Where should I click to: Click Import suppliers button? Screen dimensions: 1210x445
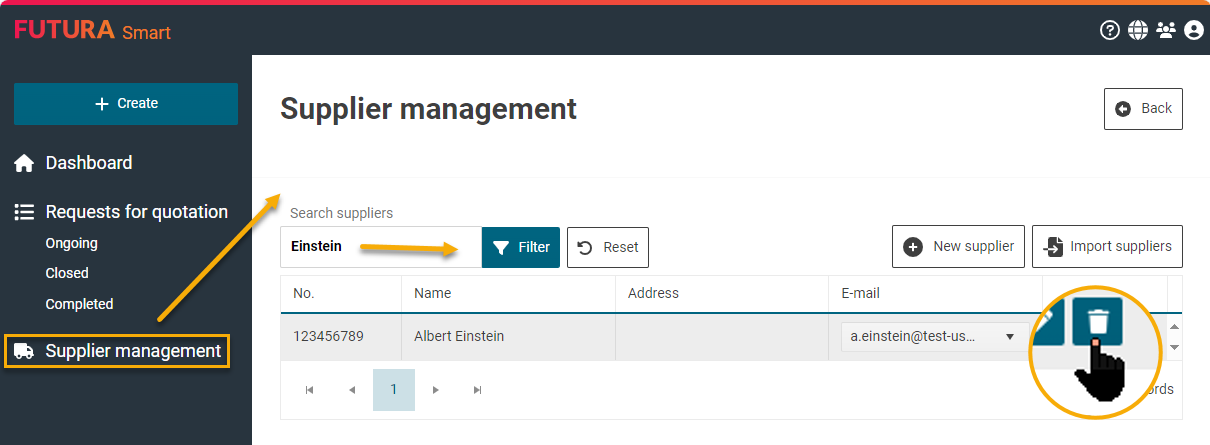pos(1107,246)
